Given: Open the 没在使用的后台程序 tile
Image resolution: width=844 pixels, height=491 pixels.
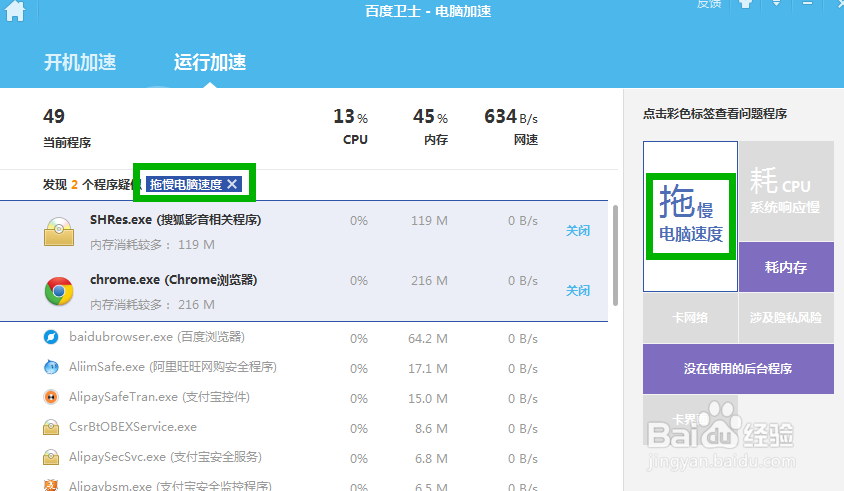Looking at the screenshot, I should (x=738, y=369).
